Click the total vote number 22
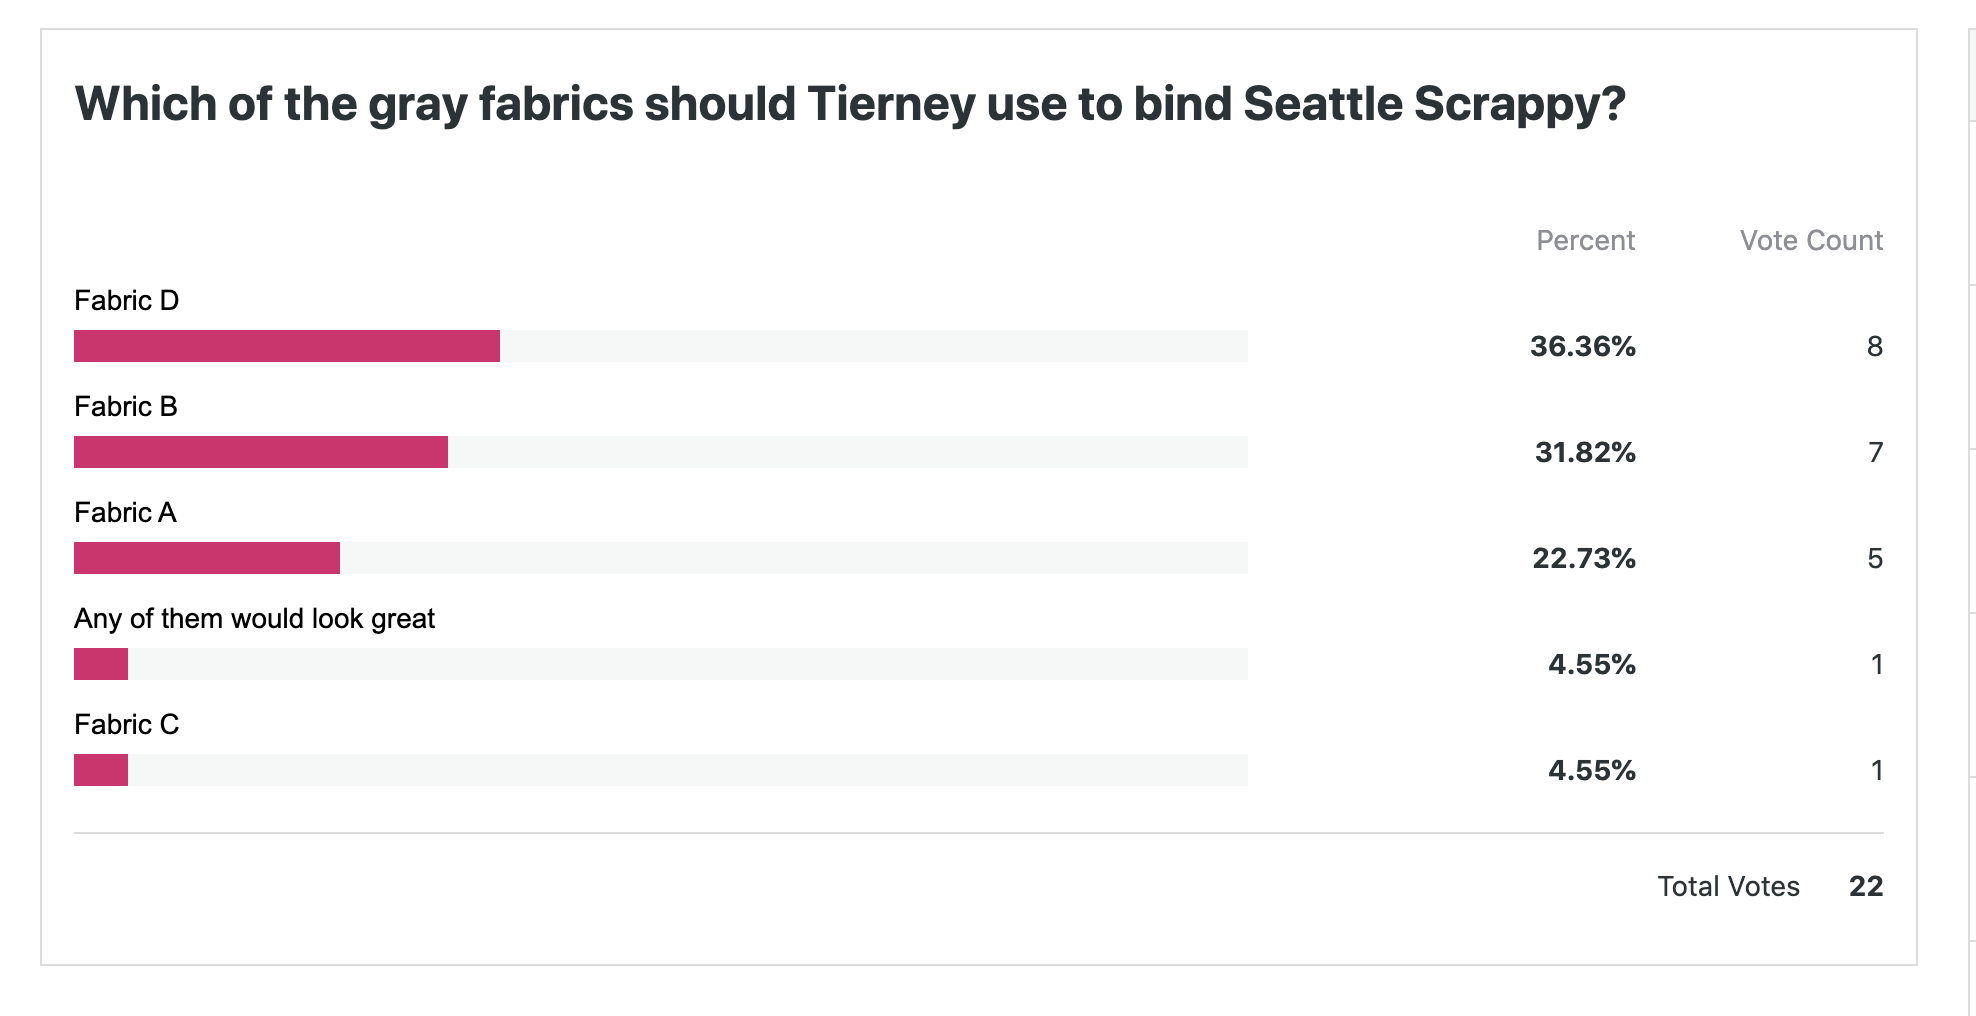 pos(1866,887)
